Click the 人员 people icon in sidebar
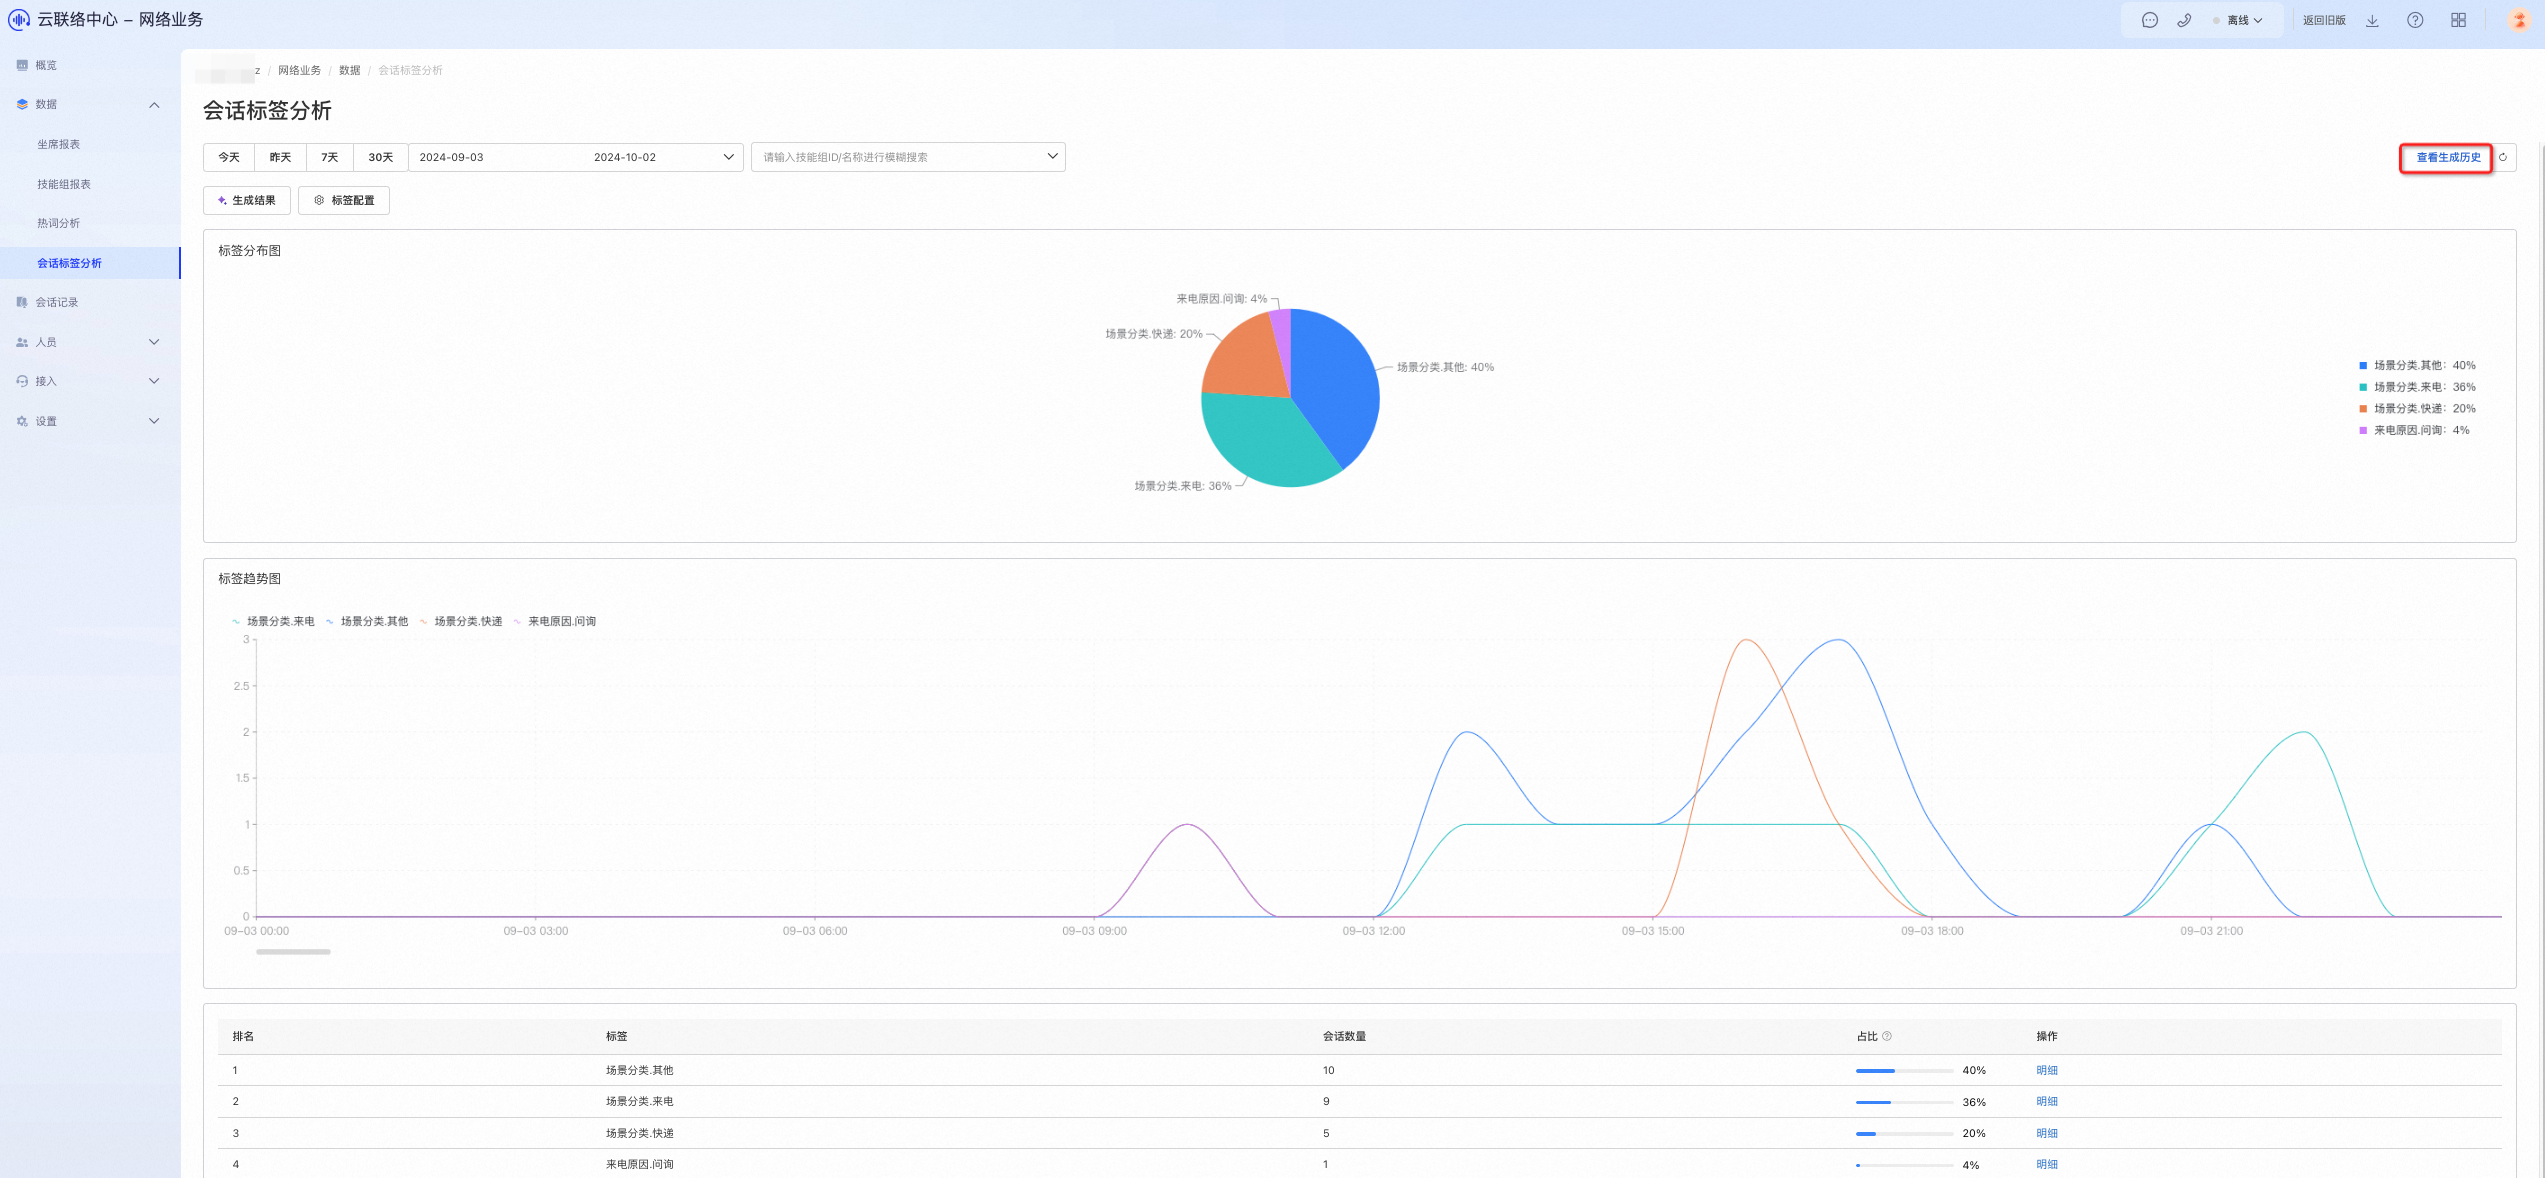 click(x=22, y=342)
